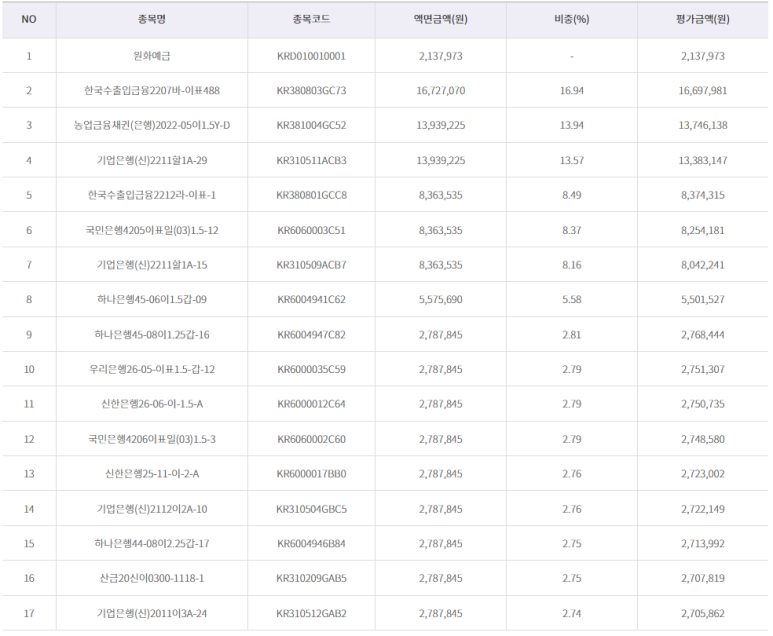Select 하나은행45-06이1.5갑-09 cell
This screenshot has height=636, width=773.
click(152, 300)
